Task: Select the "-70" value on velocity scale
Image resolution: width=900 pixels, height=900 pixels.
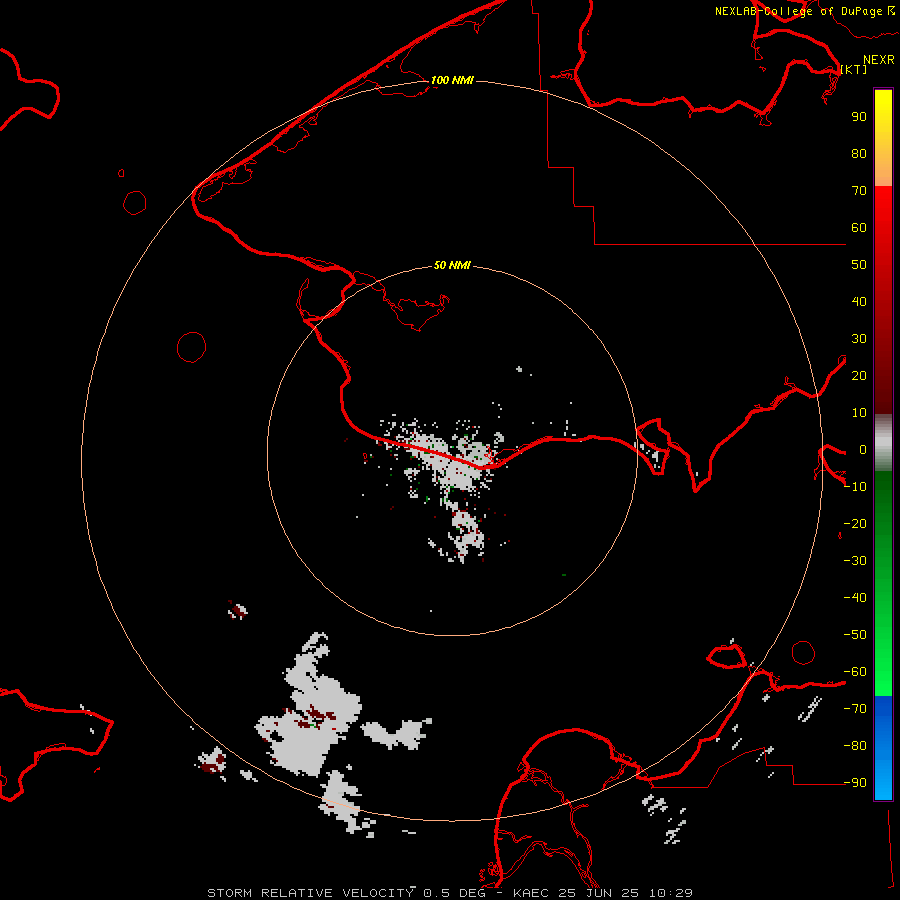Action: 855,709
